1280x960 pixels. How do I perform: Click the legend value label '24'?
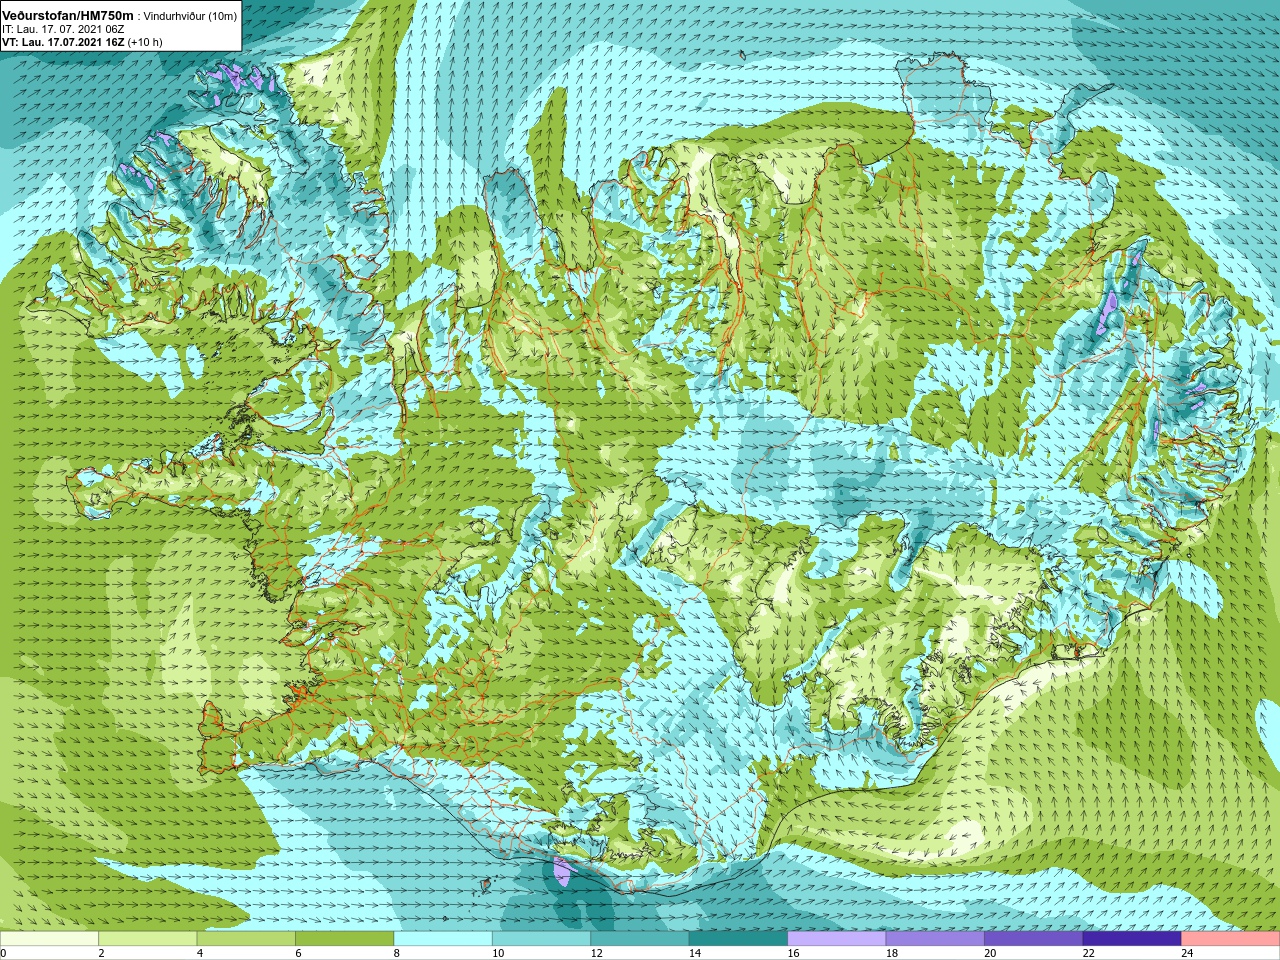(x=1187, y=953)
